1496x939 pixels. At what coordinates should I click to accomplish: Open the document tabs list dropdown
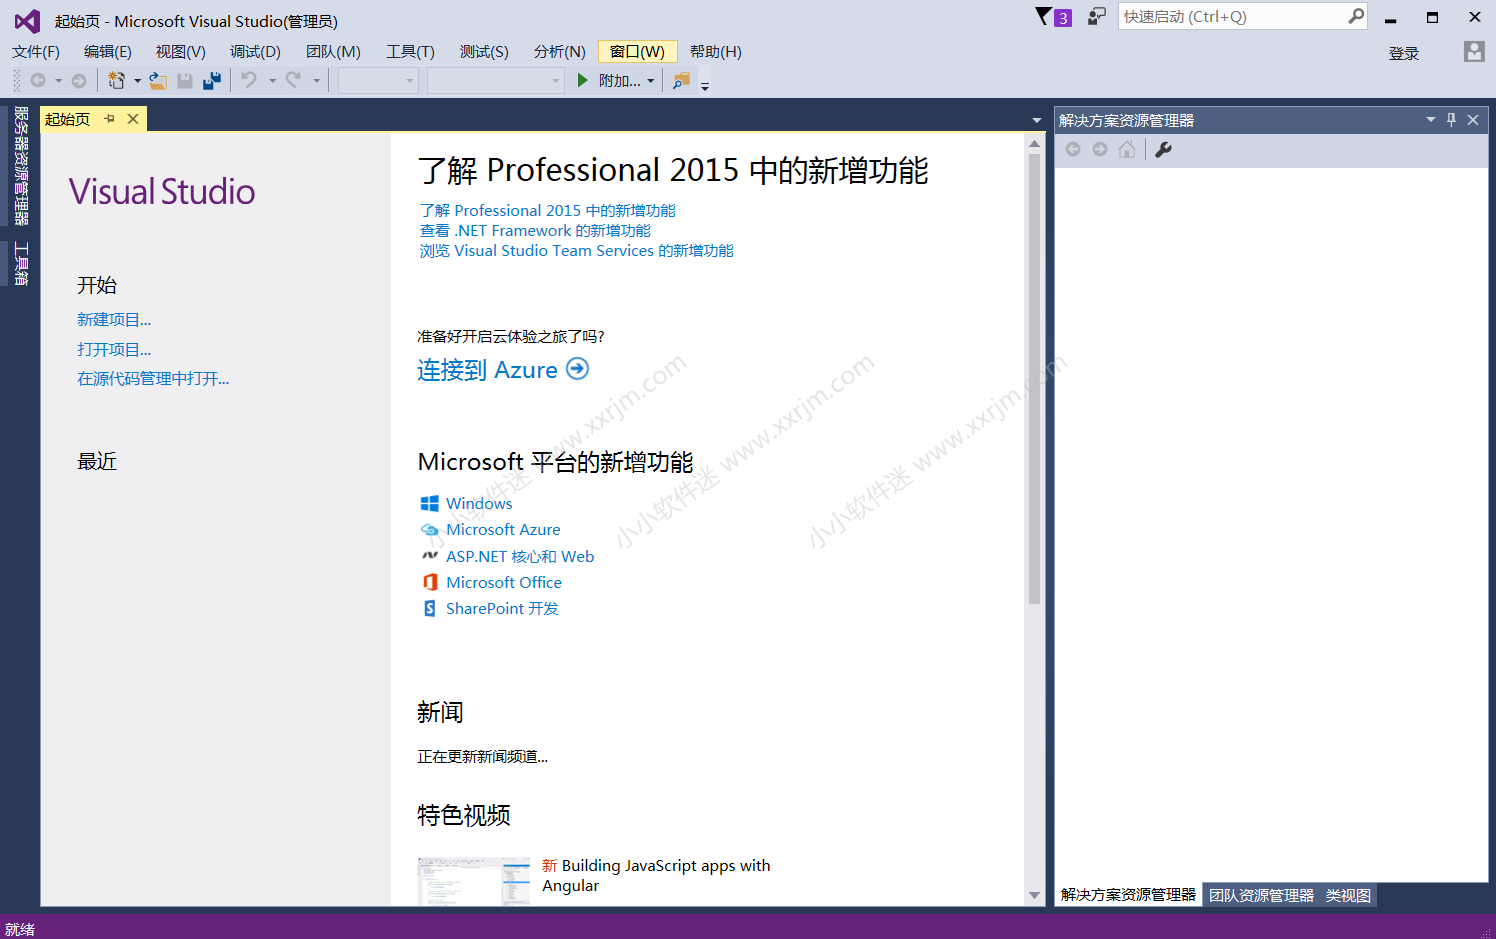1037,120
